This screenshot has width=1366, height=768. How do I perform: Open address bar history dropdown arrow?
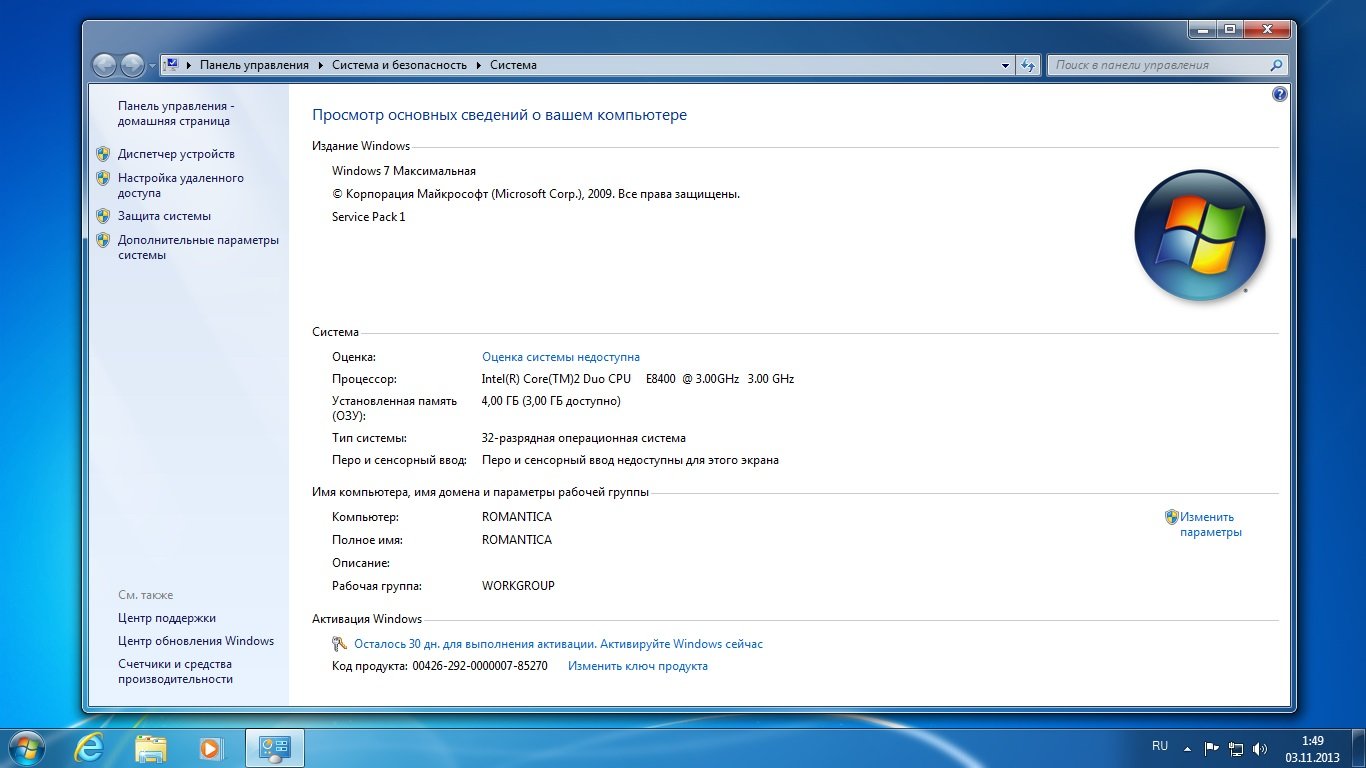click(x=1006, y=65)
